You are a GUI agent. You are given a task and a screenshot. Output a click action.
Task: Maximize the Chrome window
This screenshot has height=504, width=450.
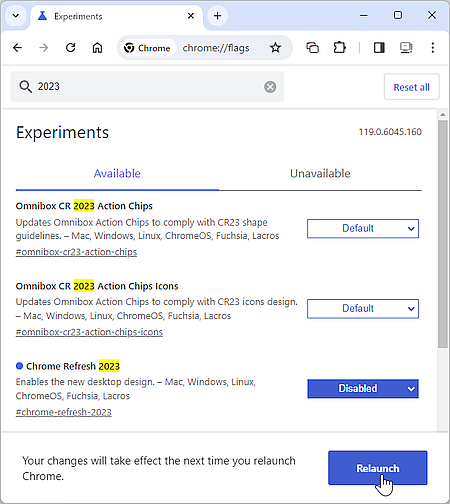[x=398, y=15]
